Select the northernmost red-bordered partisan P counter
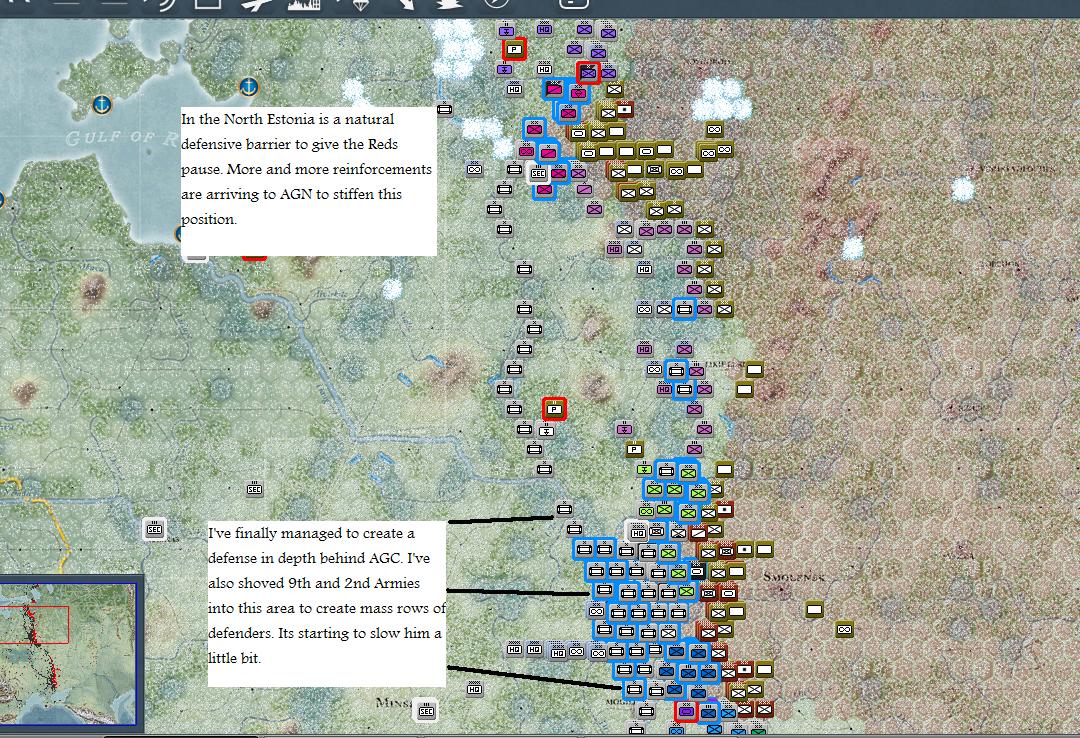 point(514,49)
